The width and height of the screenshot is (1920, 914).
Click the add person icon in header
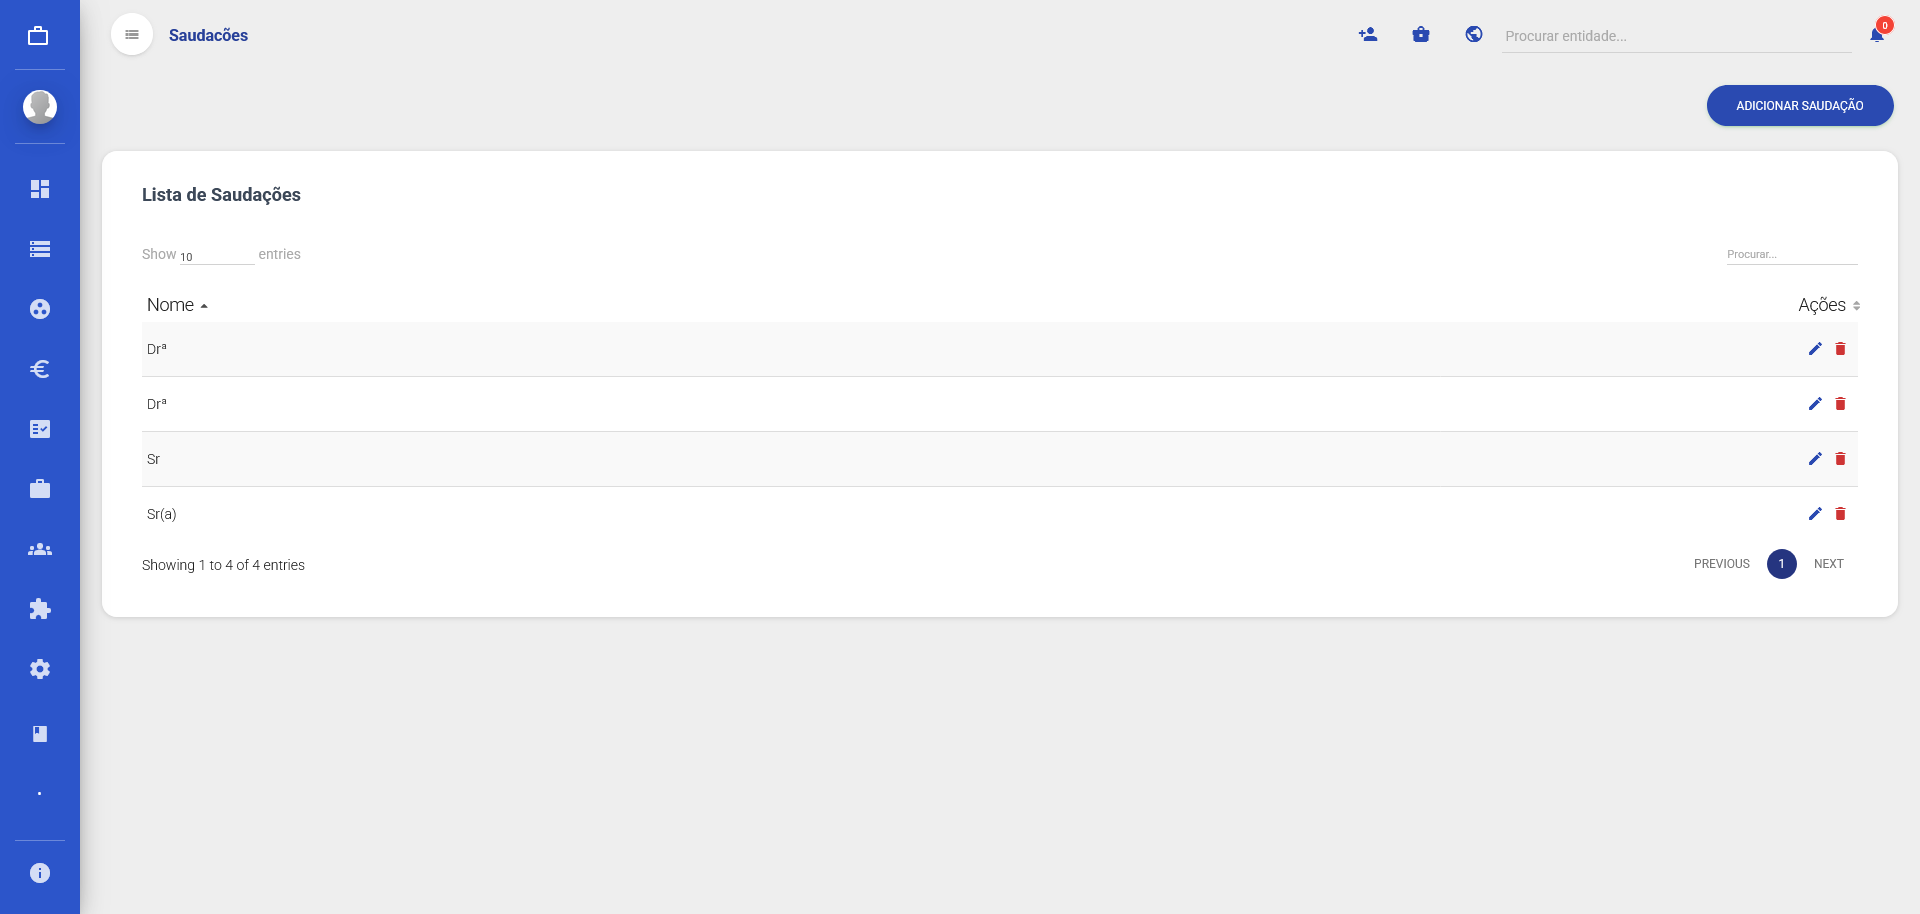click(x=1368, y=35)
